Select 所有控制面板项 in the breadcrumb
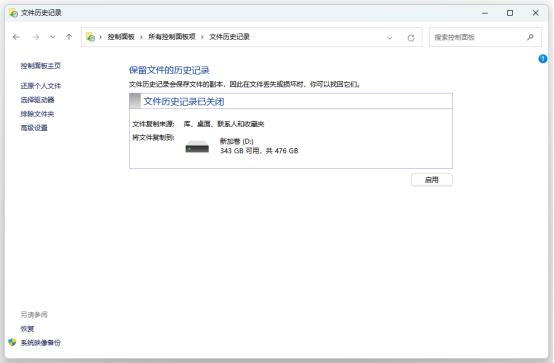This screenshot has height=363, width=554. tap(172, 37)
